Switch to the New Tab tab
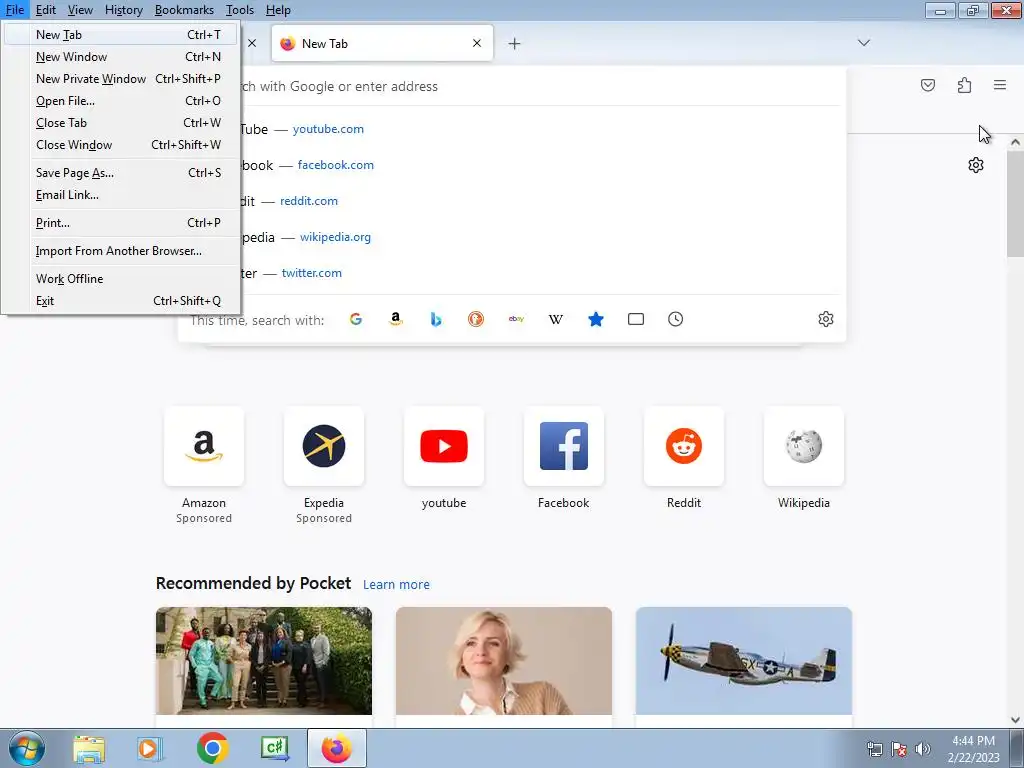 [382, 43]
